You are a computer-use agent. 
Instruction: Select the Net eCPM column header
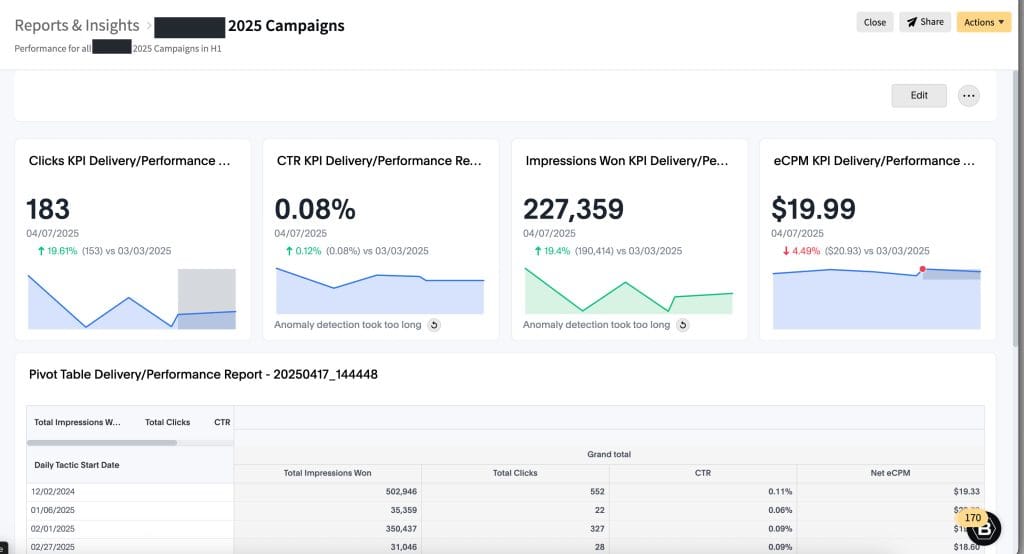(x=890, y=472)
